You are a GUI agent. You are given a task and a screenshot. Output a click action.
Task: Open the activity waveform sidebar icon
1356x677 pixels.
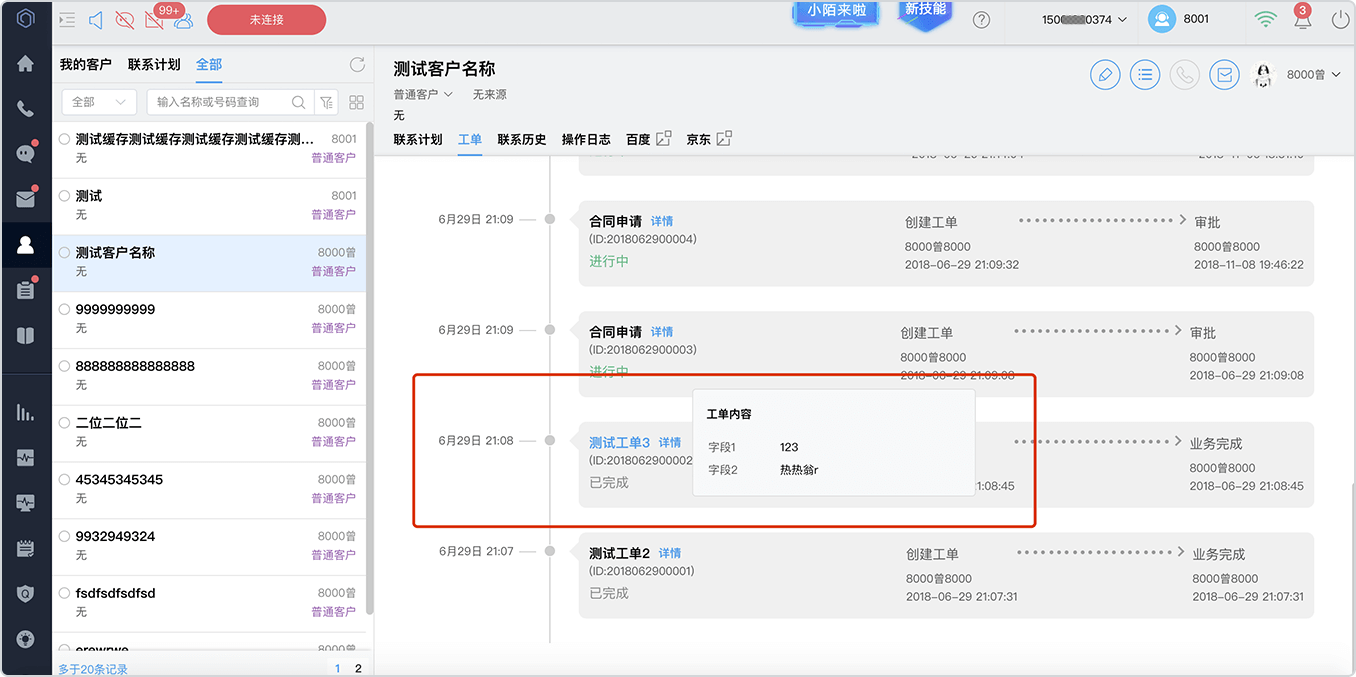25,458
